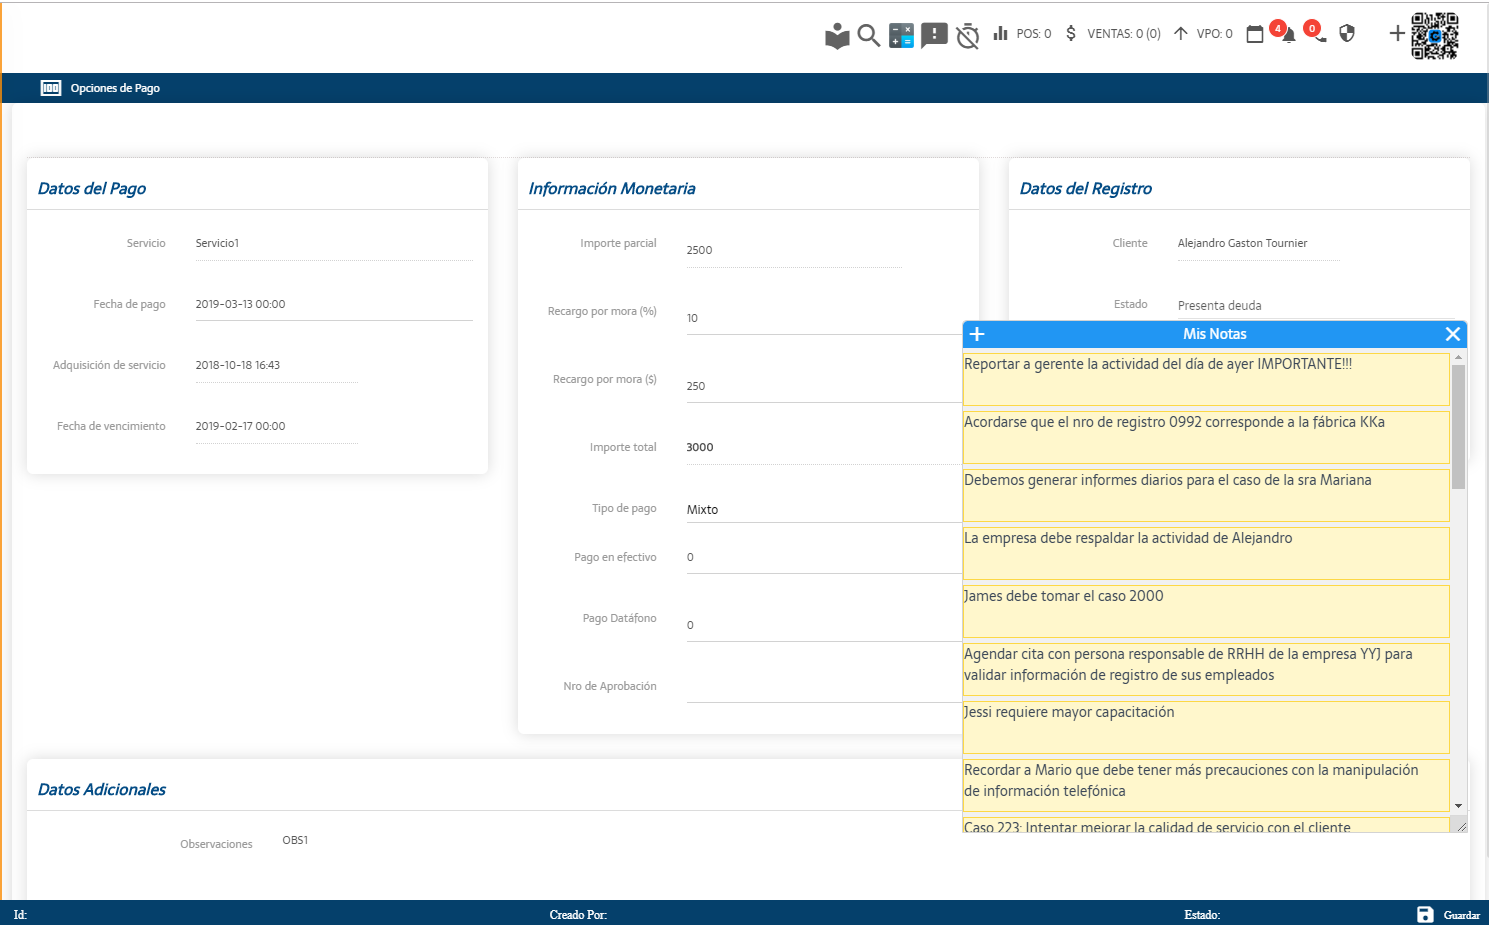1489x925 pixels.
Task: Open the security shield icon
Action: [x=1347, y=34]
